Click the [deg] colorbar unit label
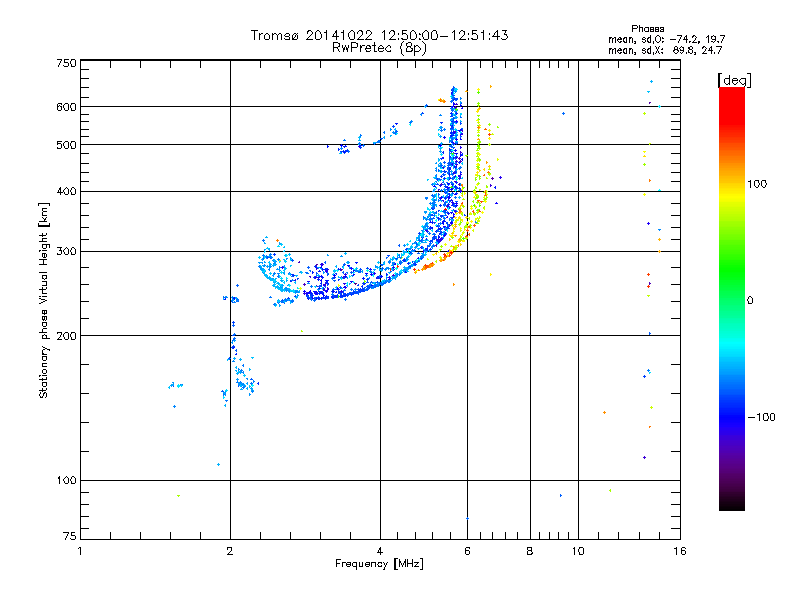Image resolution: width=800 pixels, height=600 pixels. pyautogui.click(x=733, y=79)
